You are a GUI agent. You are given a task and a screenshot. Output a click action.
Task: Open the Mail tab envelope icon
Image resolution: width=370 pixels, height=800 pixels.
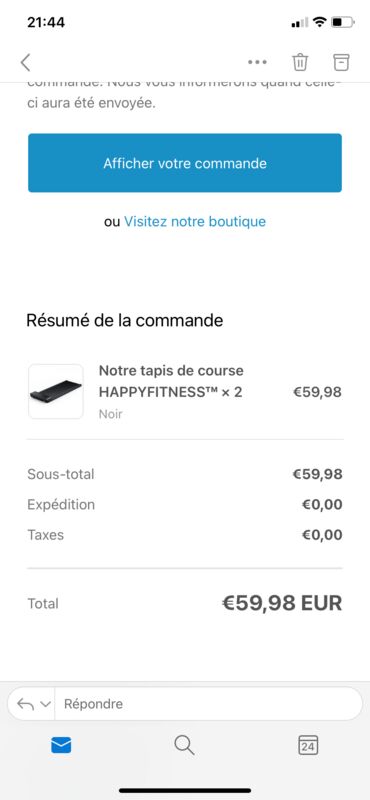pos(61,745)
